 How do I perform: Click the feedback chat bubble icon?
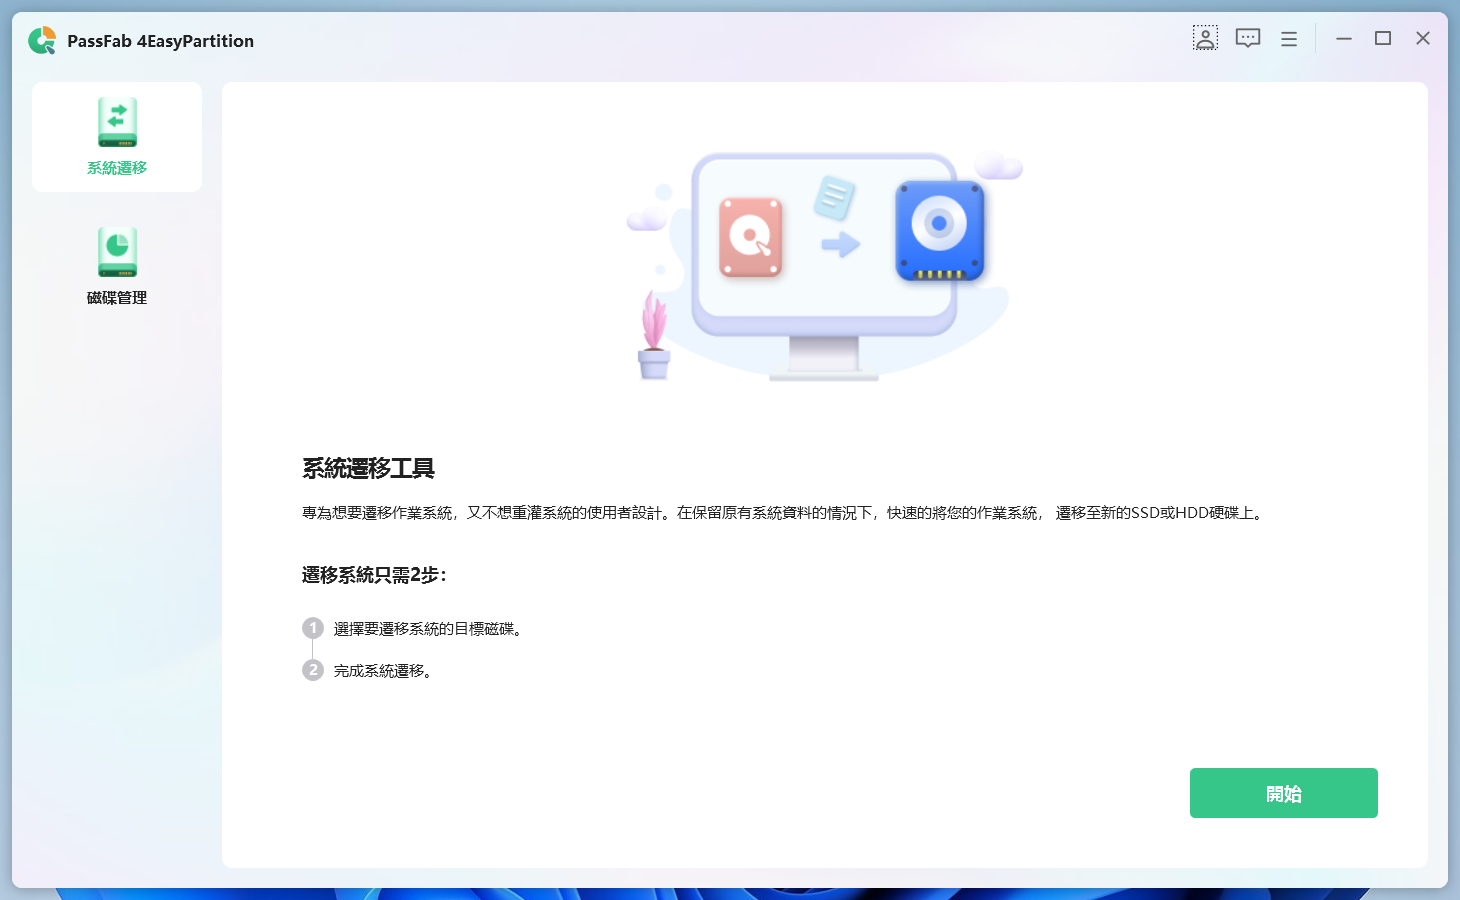(x=1247, y=38)
